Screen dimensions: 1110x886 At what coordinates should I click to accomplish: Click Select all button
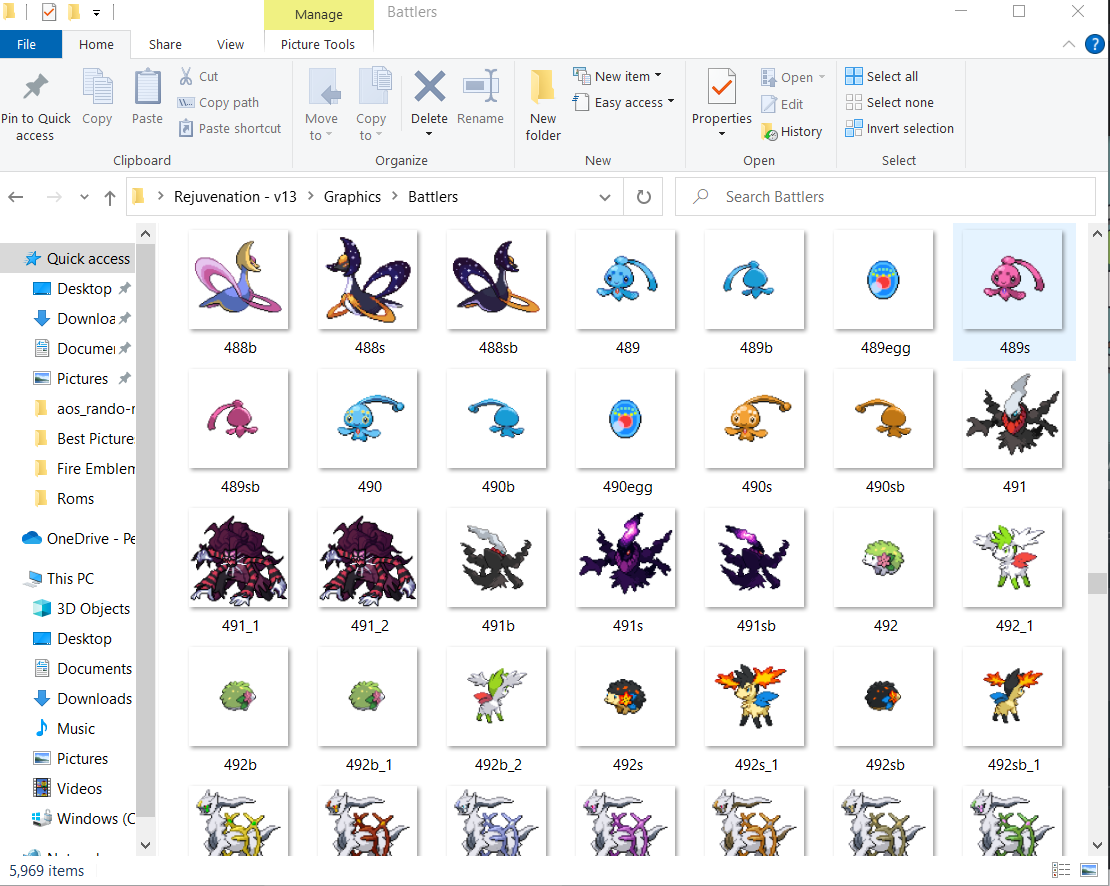[x=881, y=76]
